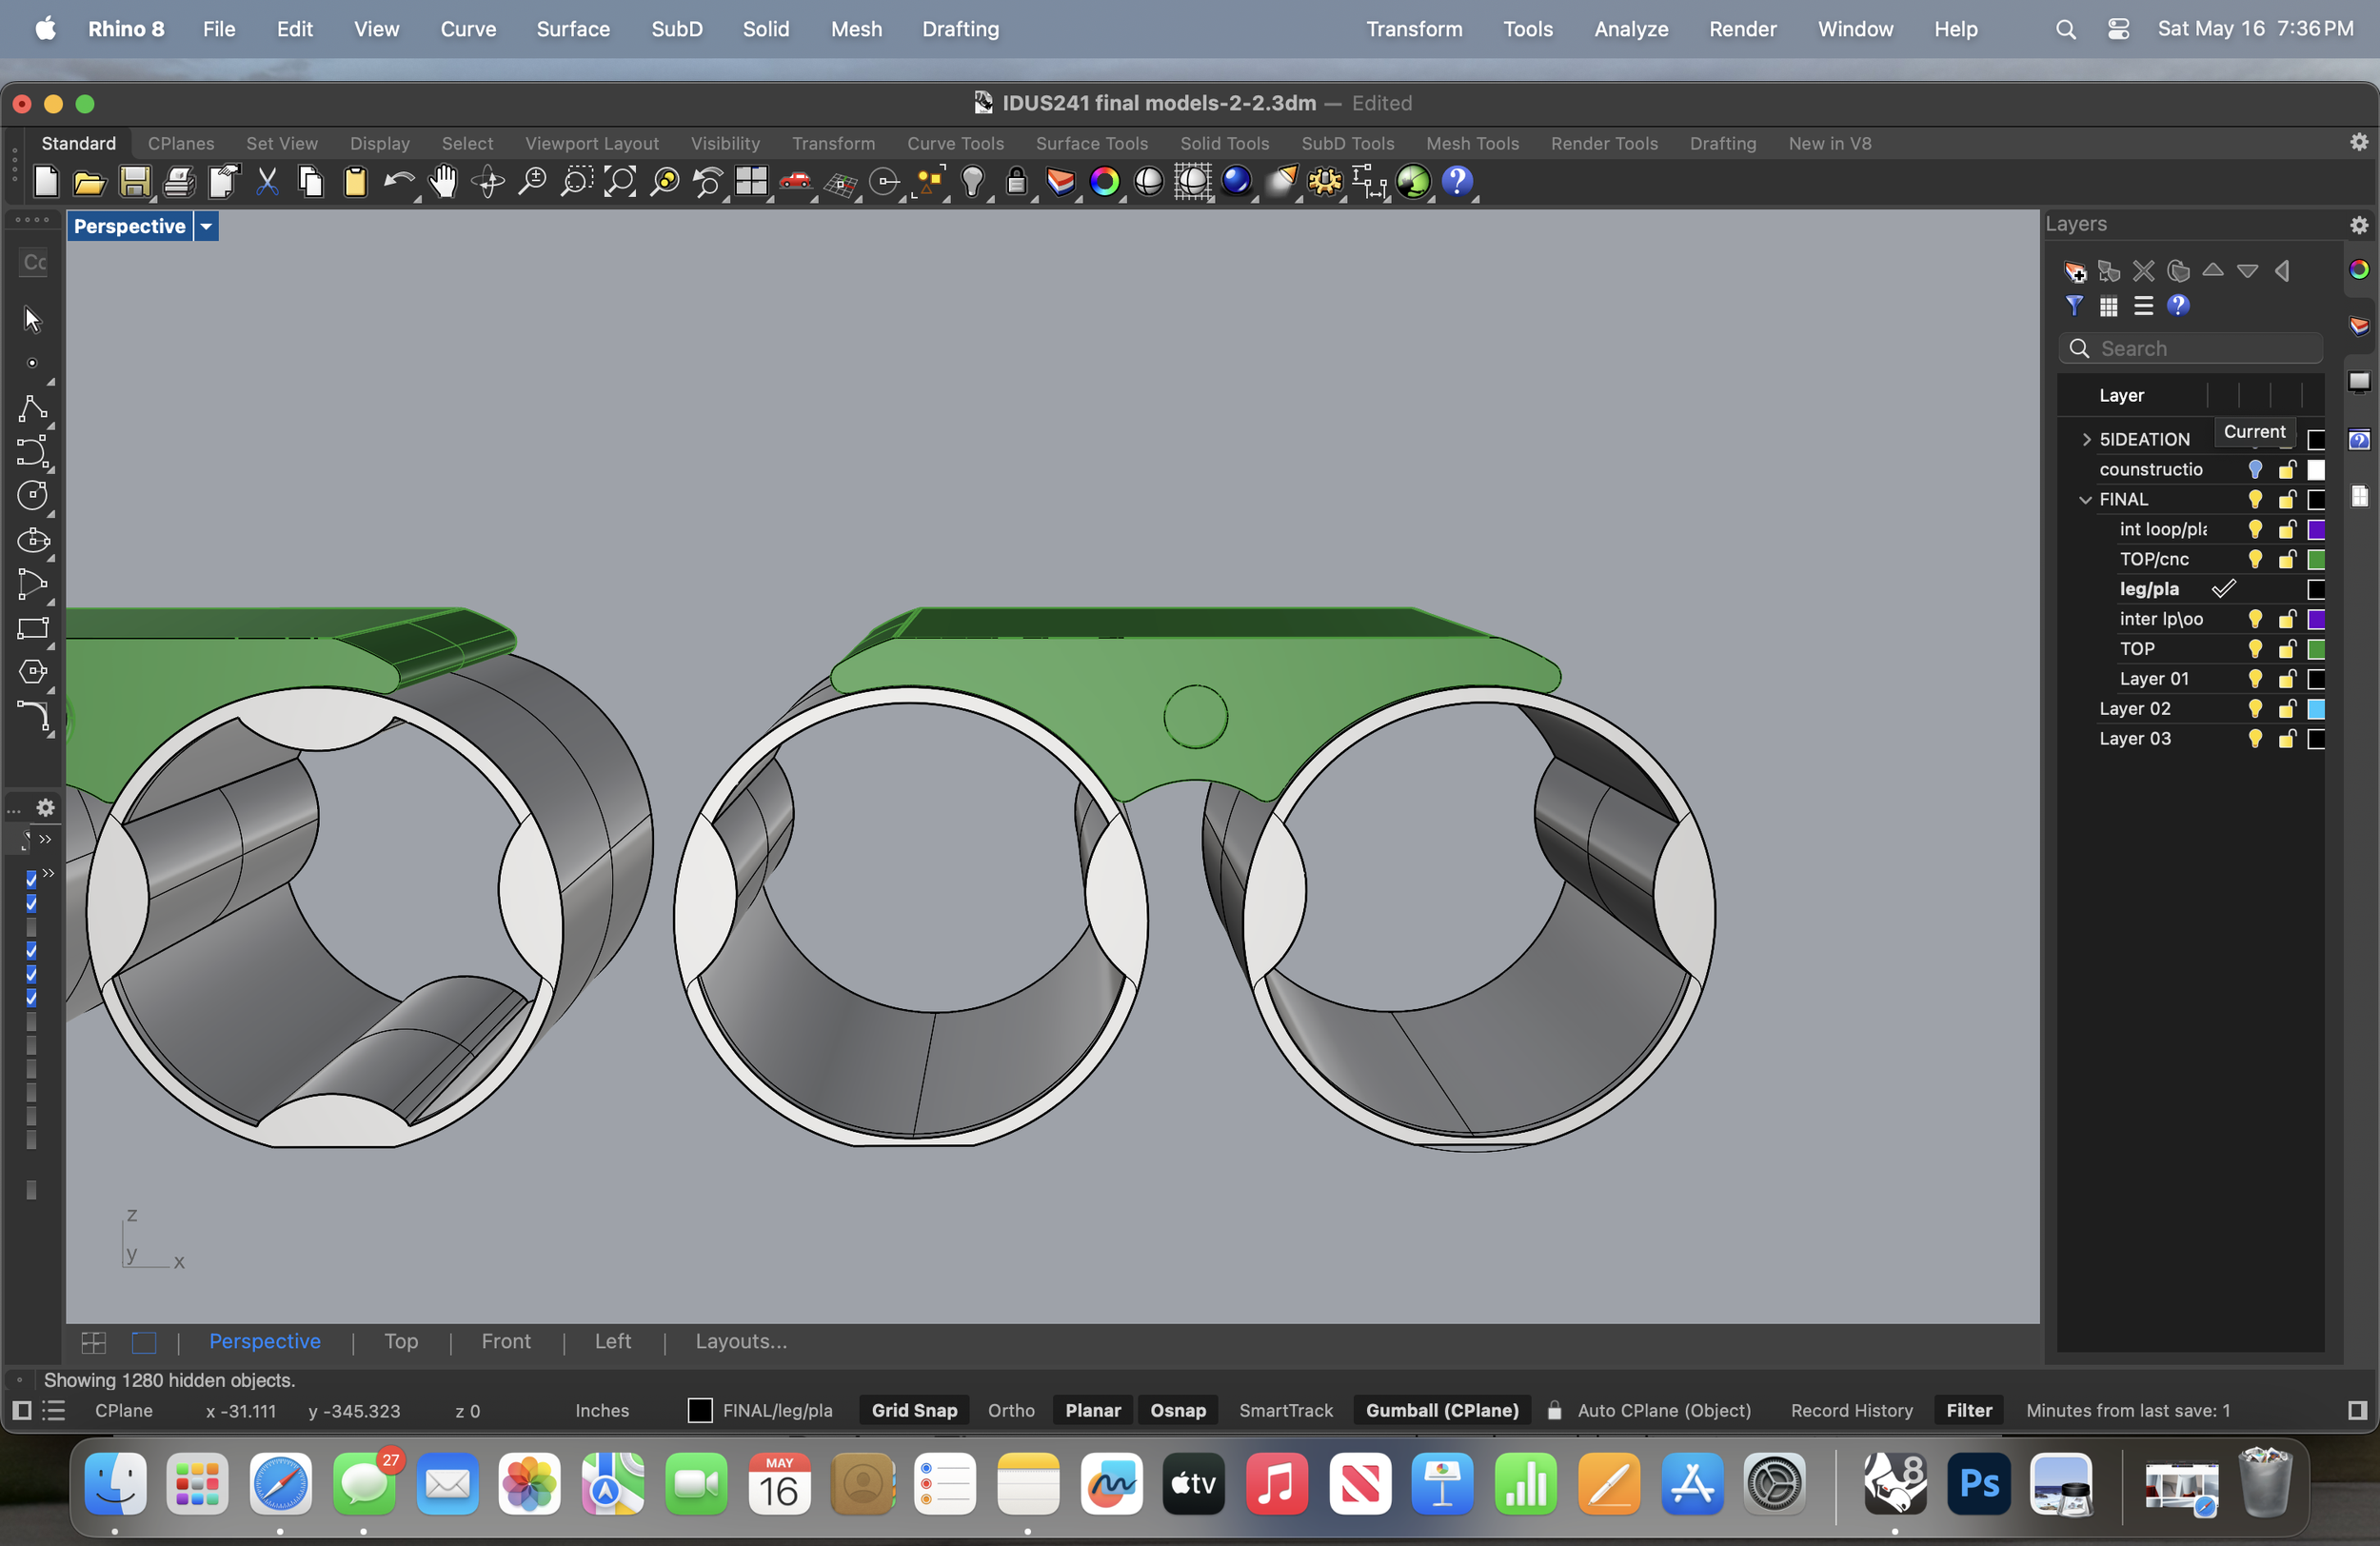Toggle visibility bulb of counstructio layer
The height and width of the screenshot is (1546, 2380).
[x=2255, y=469]
